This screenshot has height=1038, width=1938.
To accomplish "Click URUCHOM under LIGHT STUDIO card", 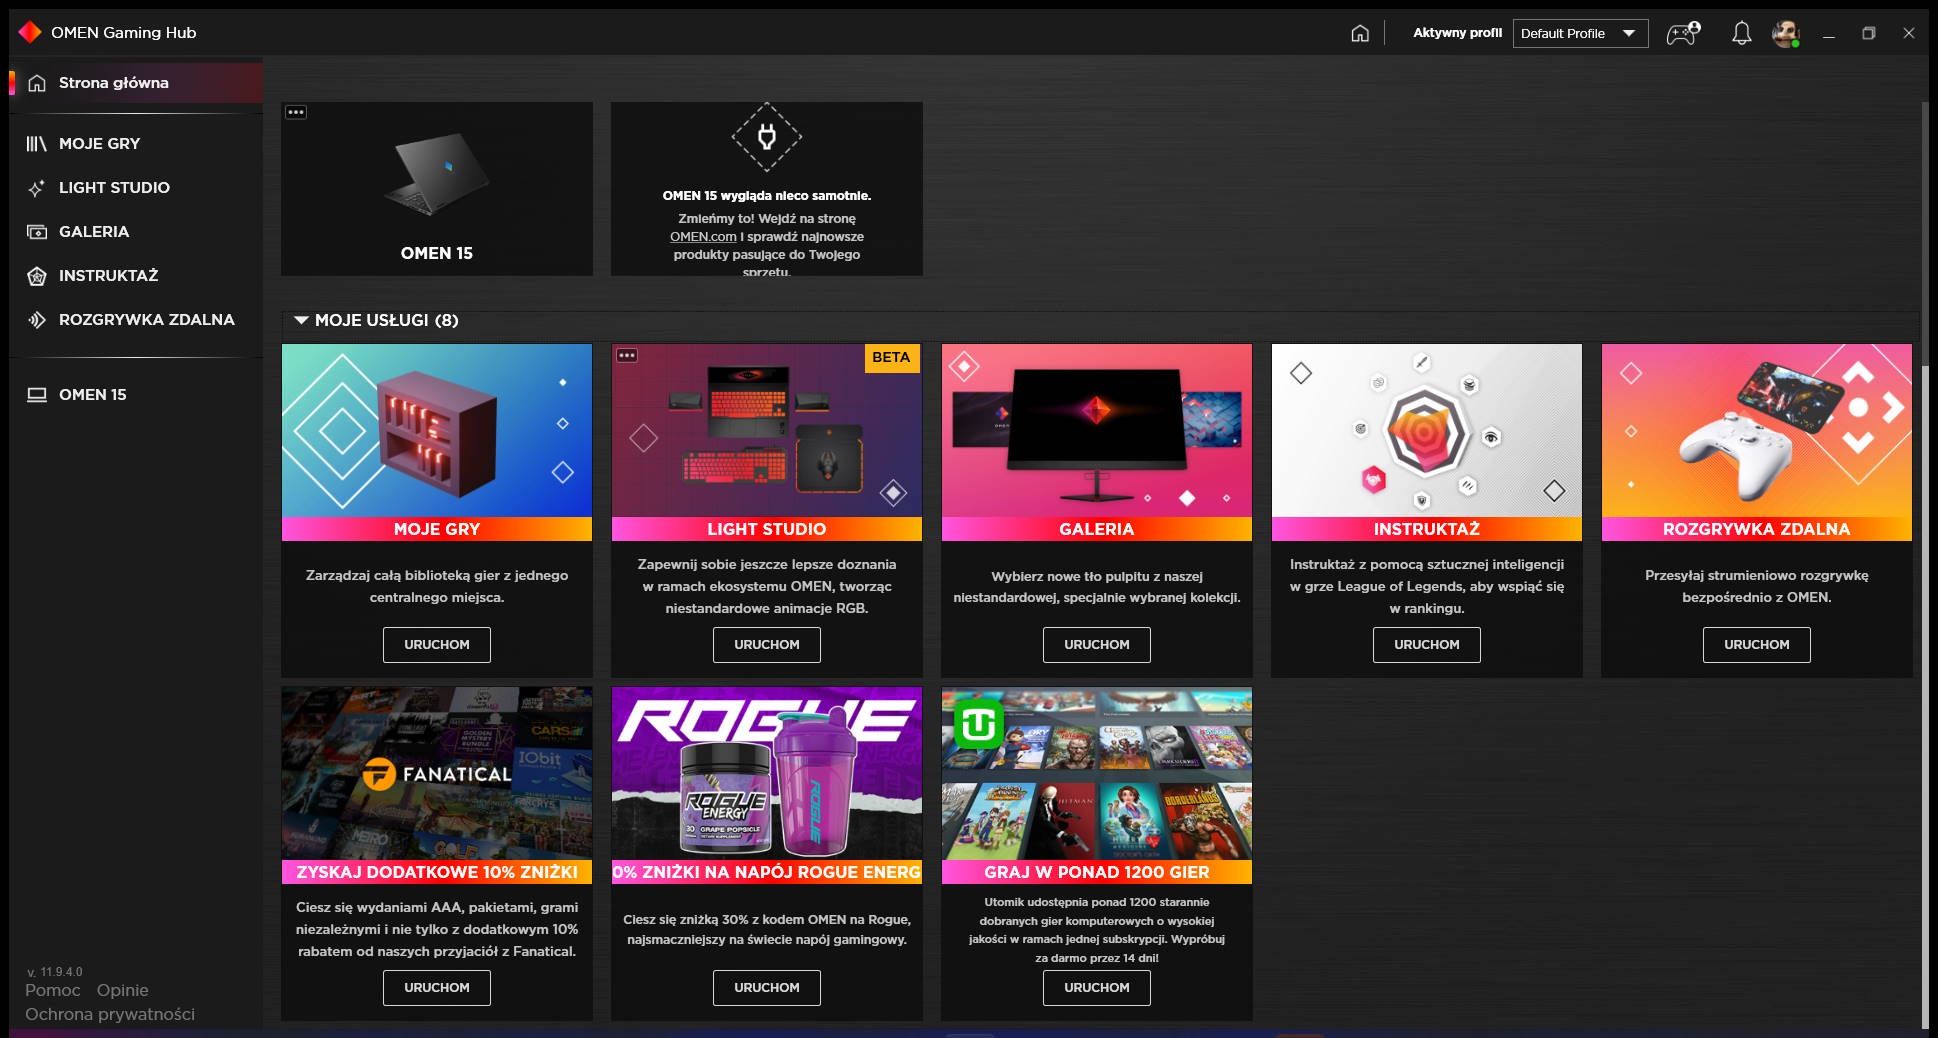I will [767, 645].
